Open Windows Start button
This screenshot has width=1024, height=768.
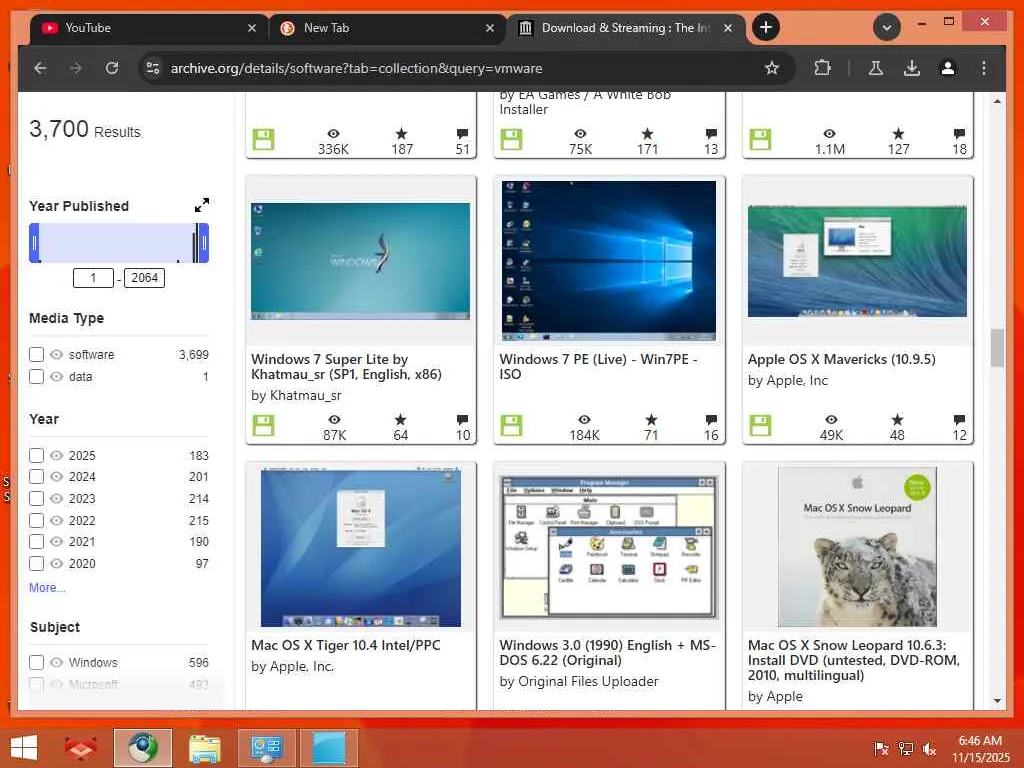[24, 748]
